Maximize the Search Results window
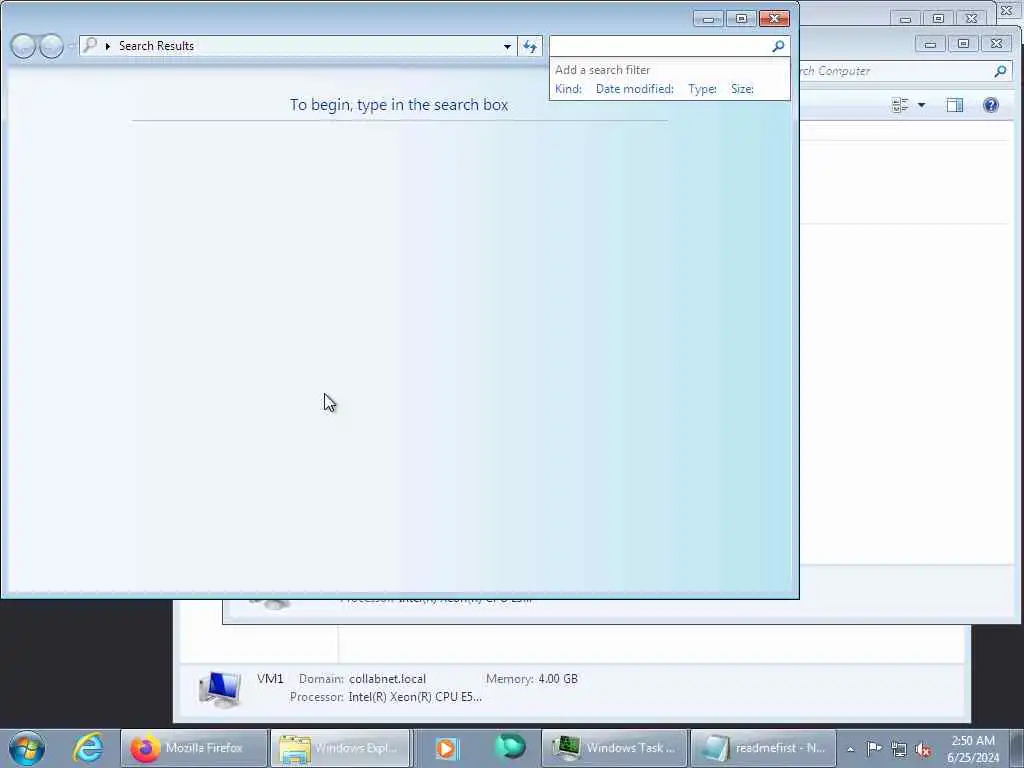1024x768 pixels. point(741,19)
